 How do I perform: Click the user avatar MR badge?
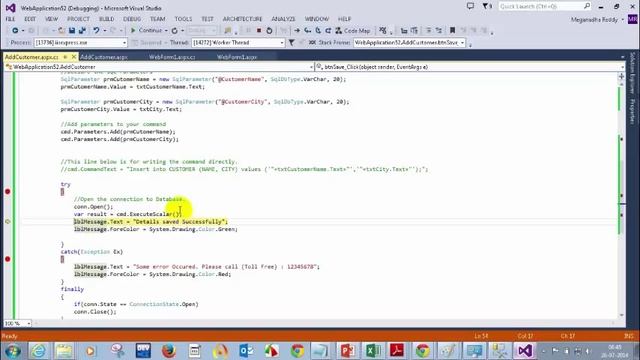pos(633,19)
